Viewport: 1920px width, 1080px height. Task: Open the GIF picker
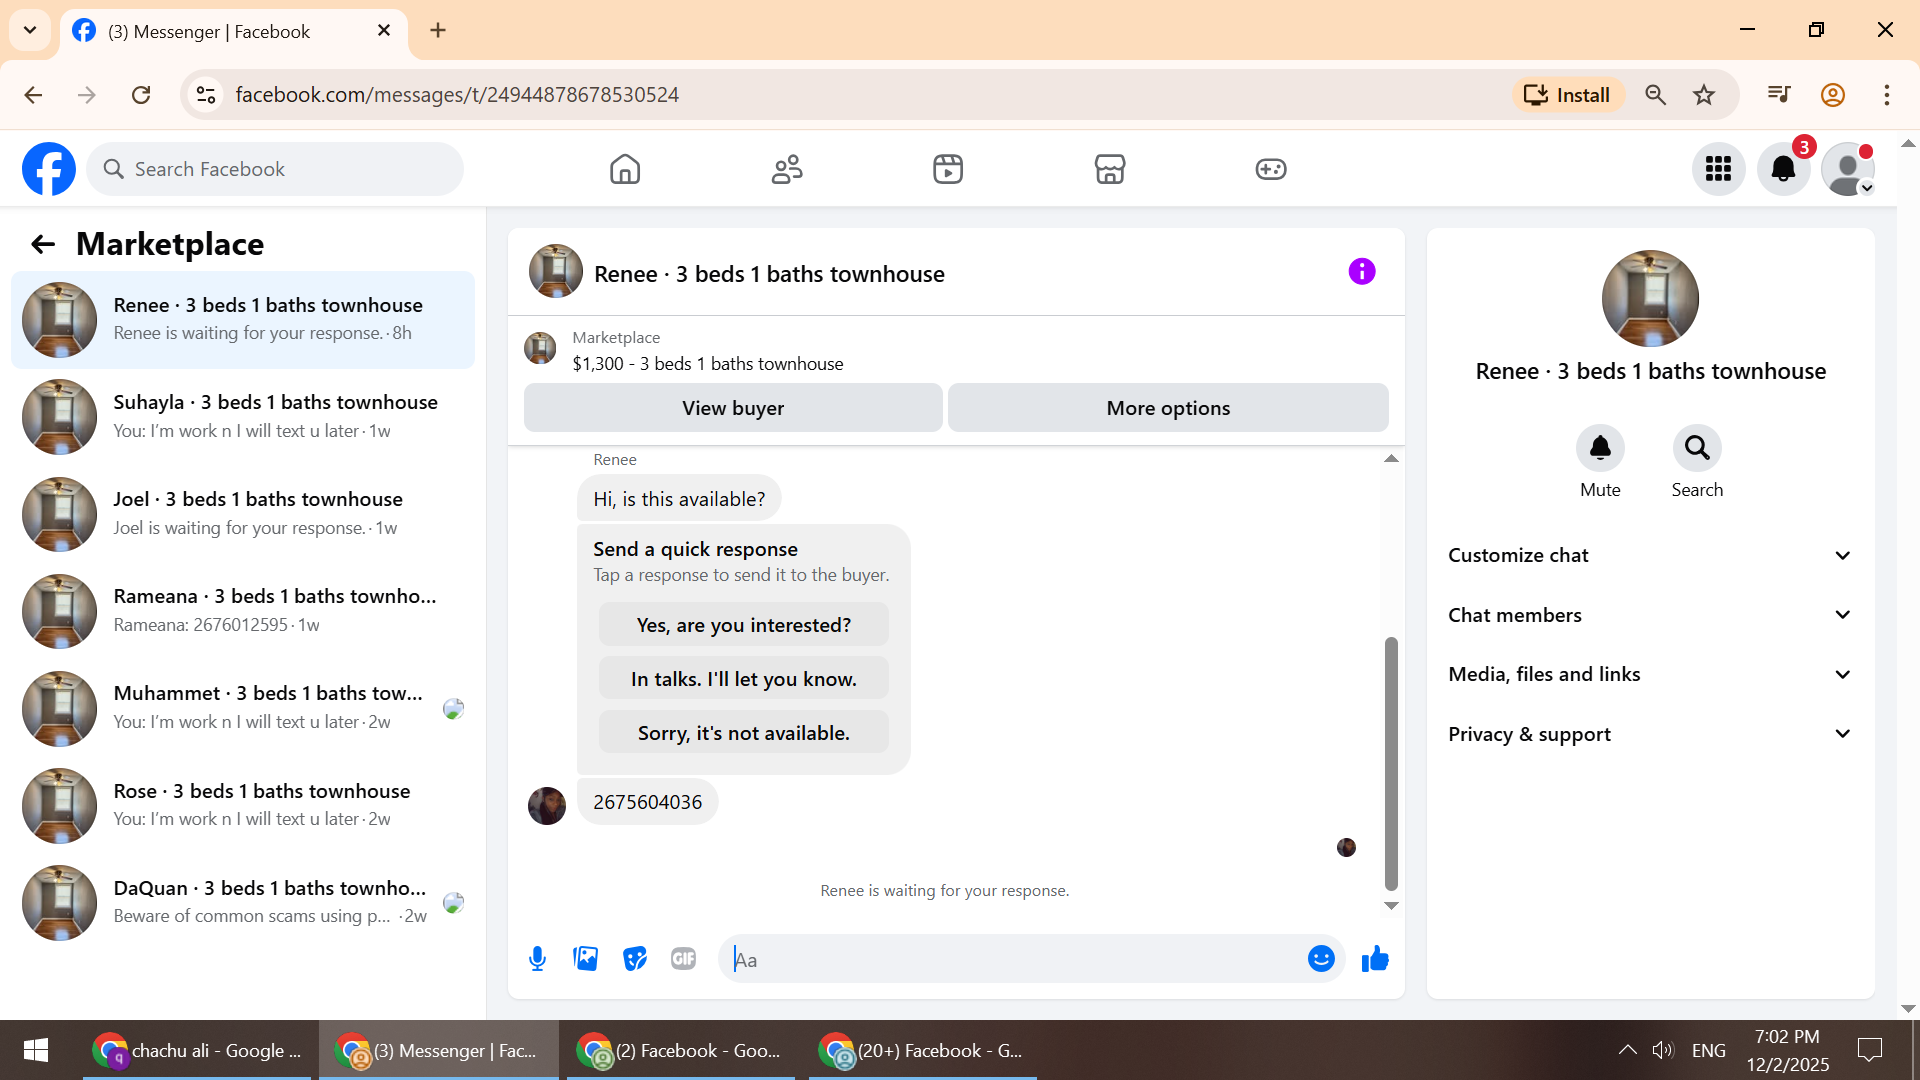point(684,959)
